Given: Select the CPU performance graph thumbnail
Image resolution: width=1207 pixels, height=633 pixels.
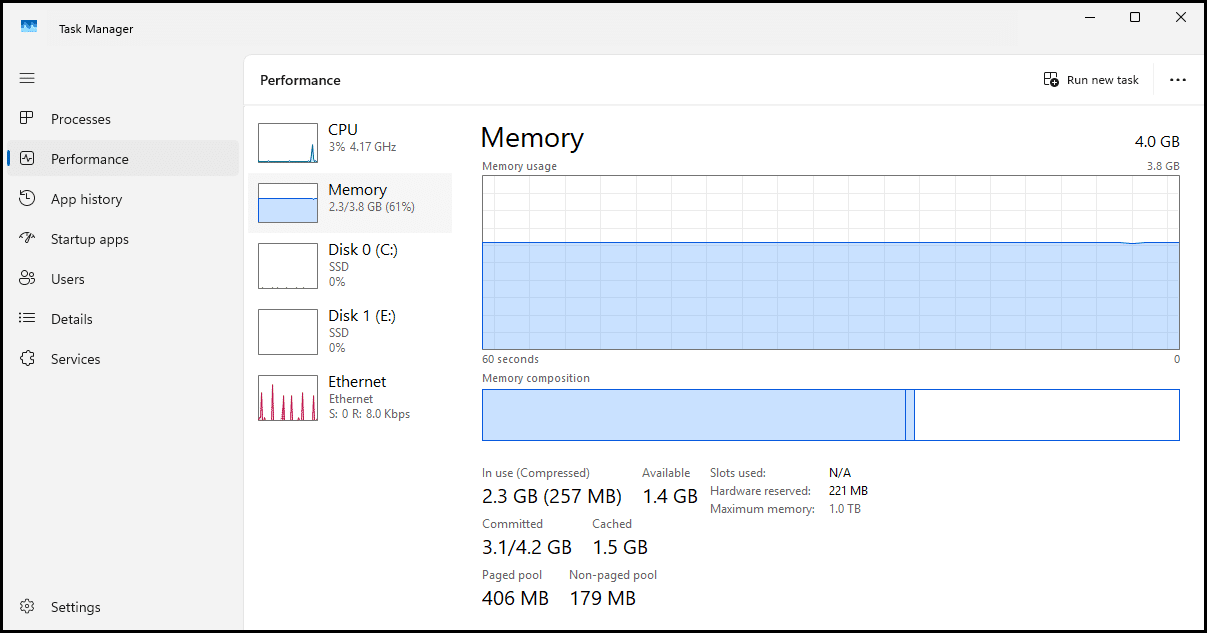Looking at the screenshot, I should (288, 143).
